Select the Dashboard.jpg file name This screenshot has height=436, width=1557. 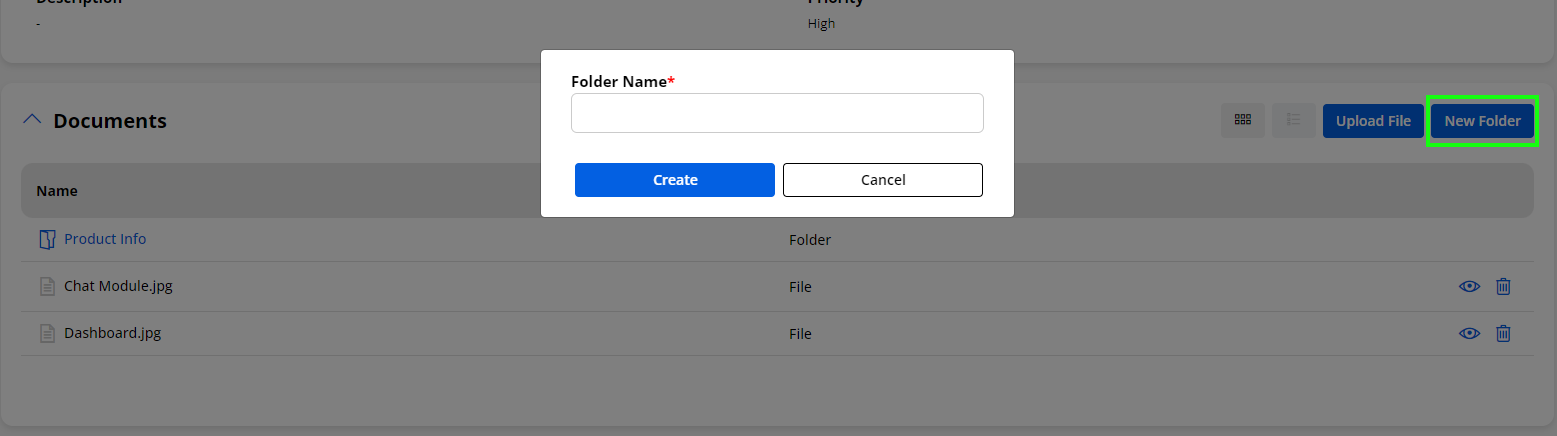(x=112, y=333)
